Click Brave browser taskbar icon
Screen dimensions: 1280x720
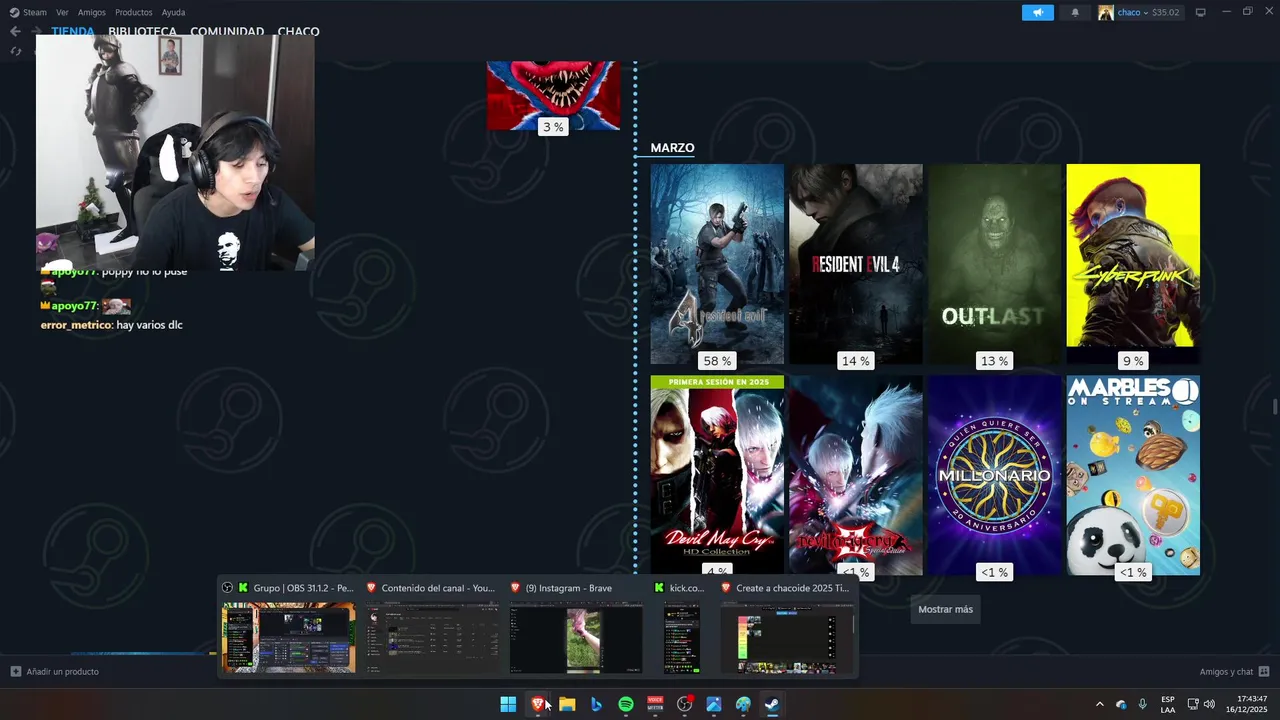[538, 704]
